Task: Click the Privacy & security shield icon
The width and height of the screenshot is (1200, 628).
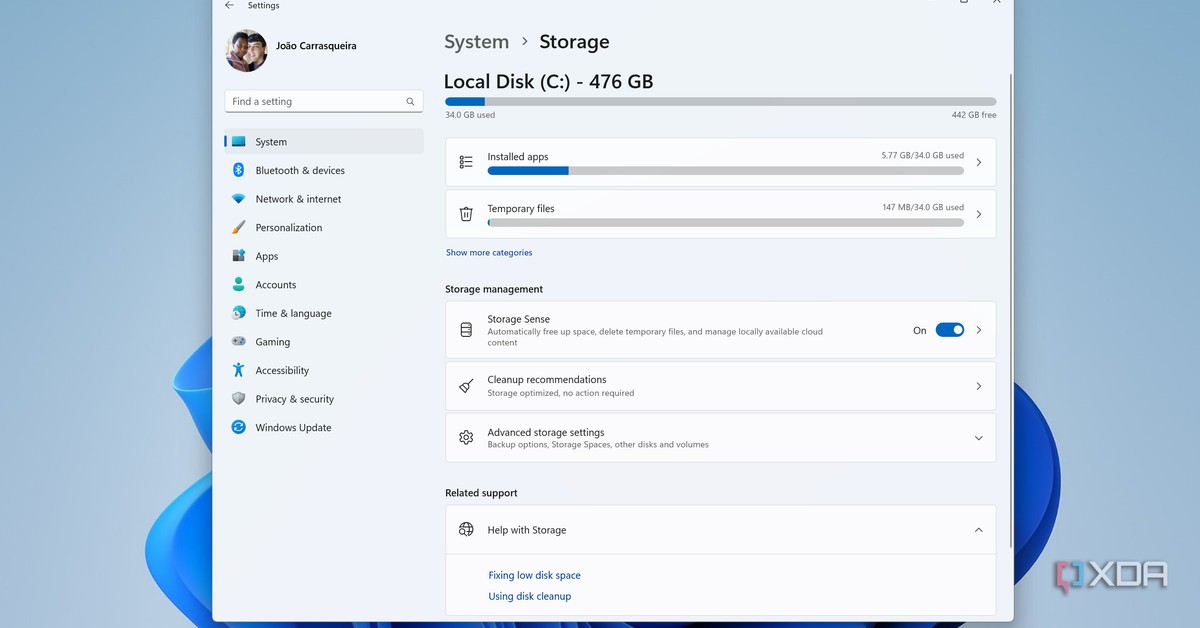Action: (x=238, y=399)
